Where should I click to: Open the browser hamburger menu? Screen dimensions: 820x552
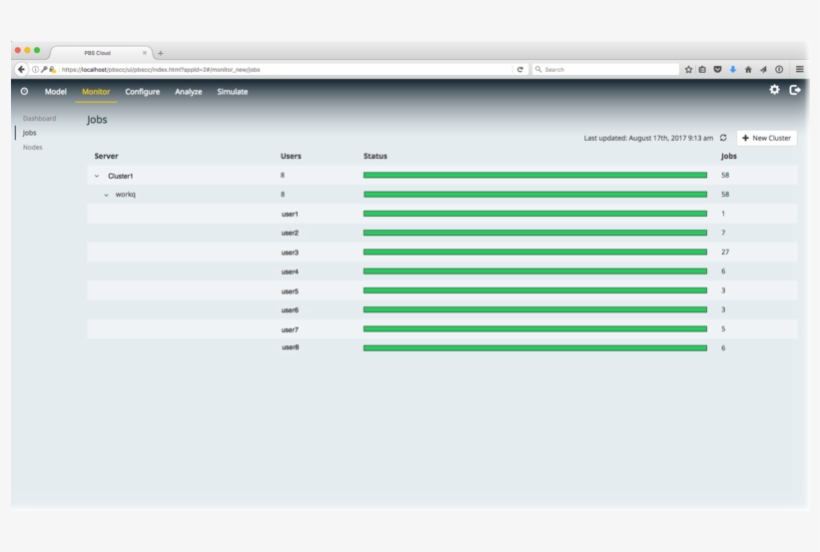799,69
